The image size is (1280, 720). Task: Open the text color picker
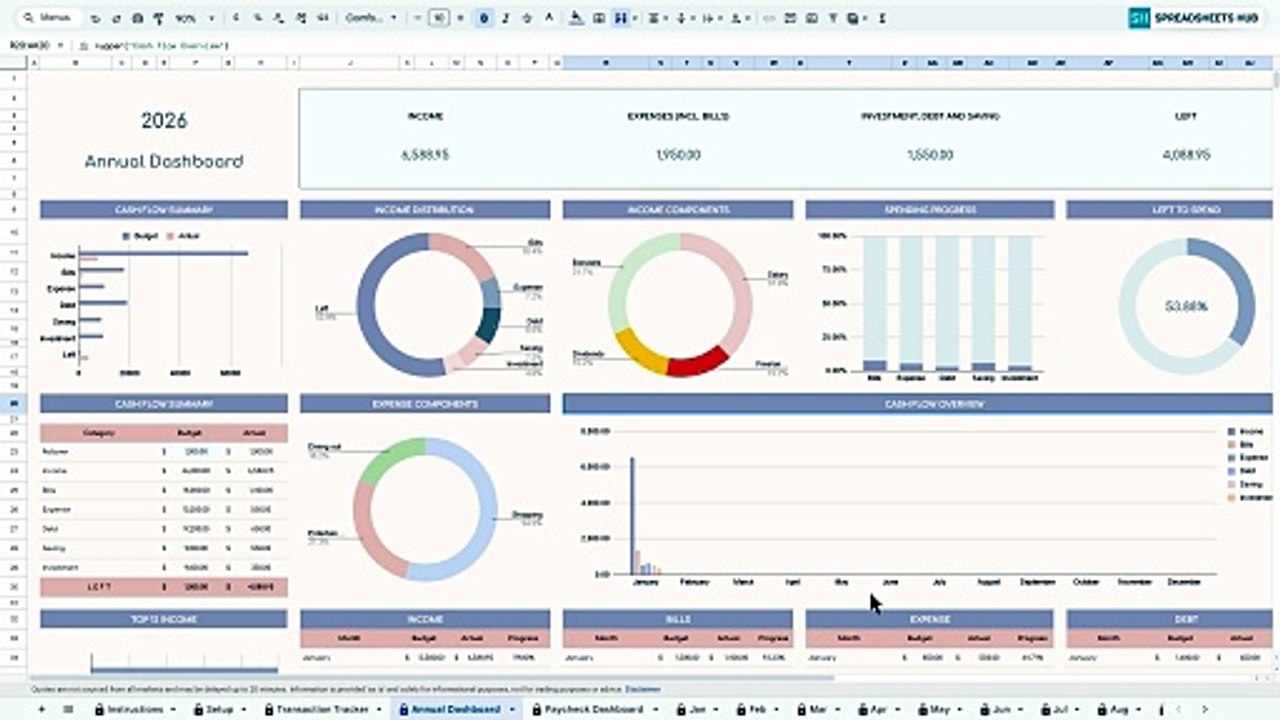[549, 18]
